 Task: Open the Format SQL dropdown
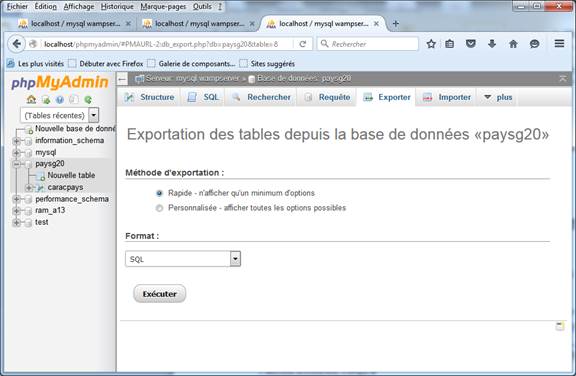[x=183, y=259]
